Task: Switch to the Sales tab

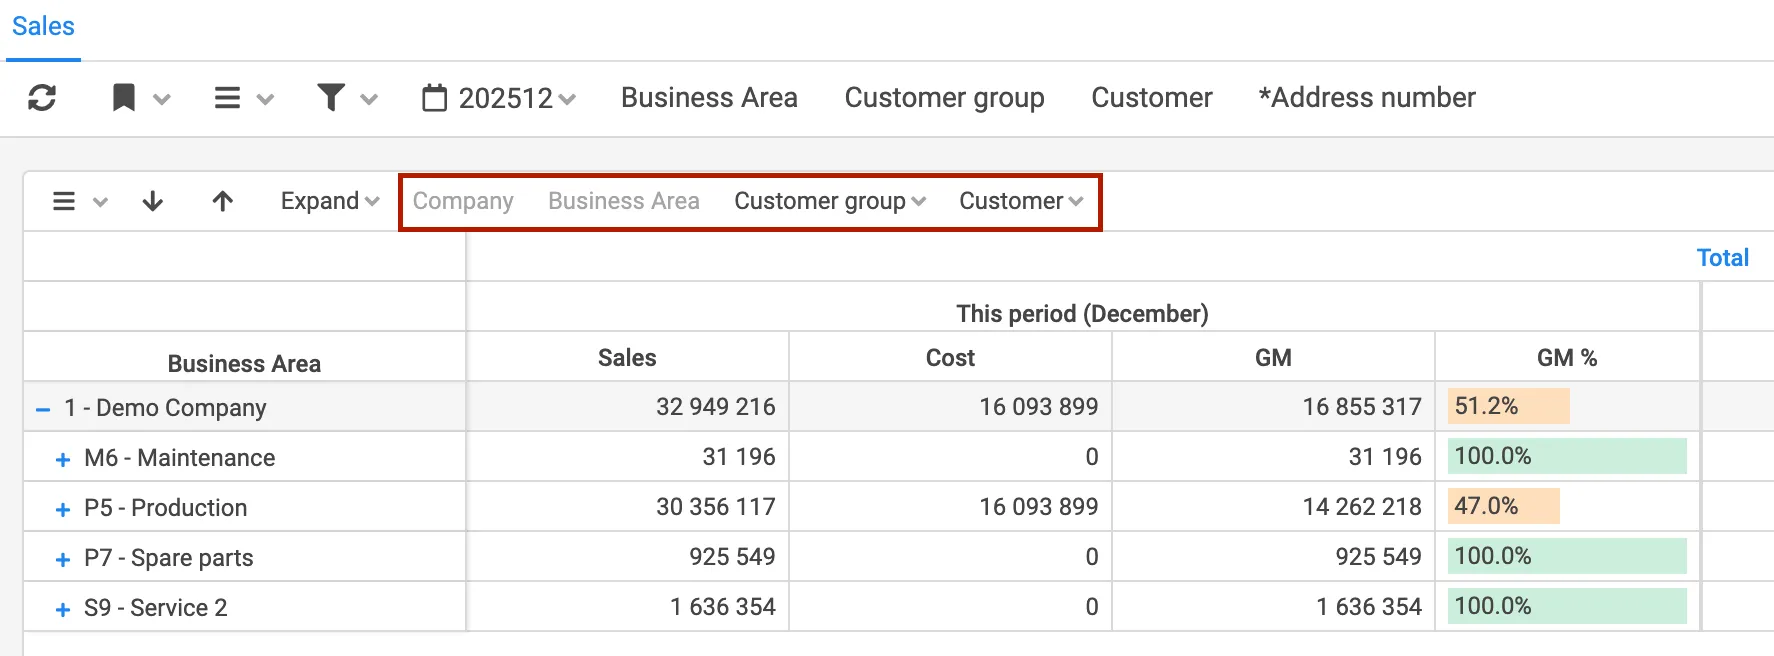Action: (x=43, y=27)
